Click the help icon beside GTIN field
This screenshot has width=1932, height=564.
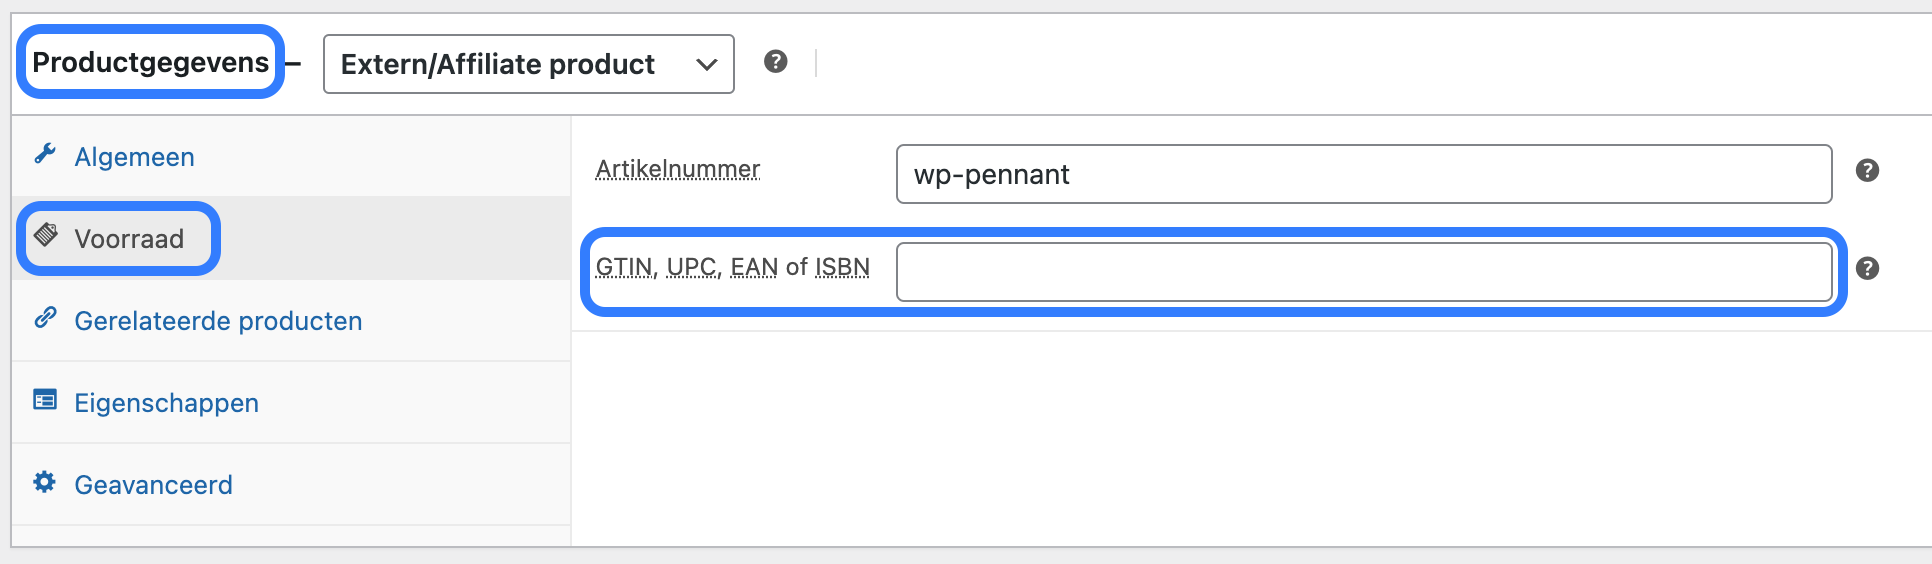(x=1867, y=268)
